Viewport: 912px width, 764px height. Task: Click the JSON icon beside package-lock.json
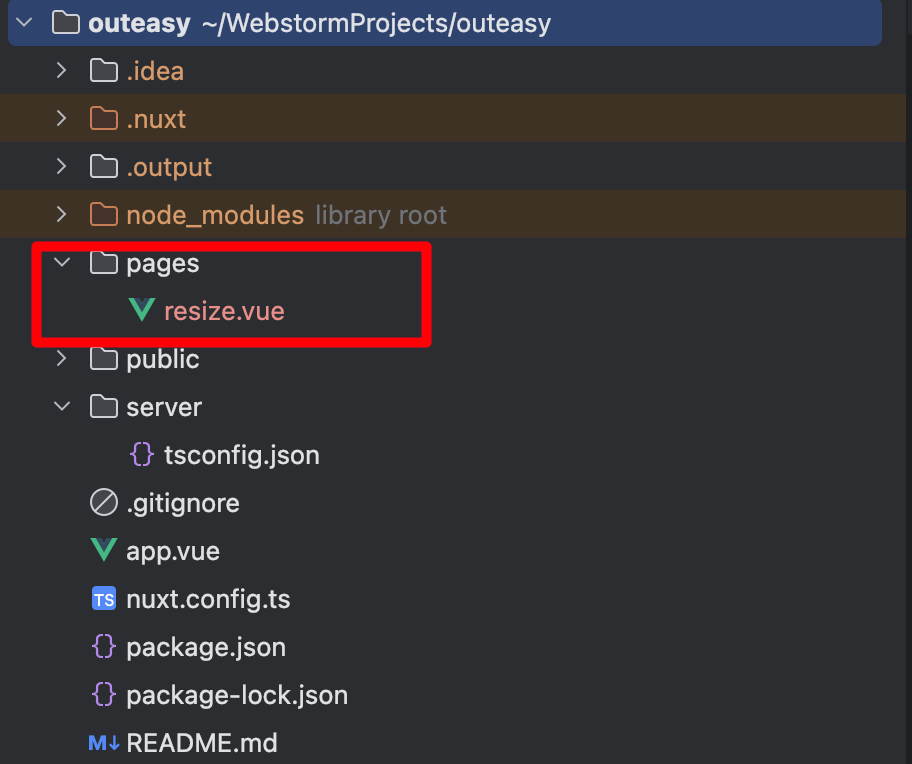click(104, 694)
